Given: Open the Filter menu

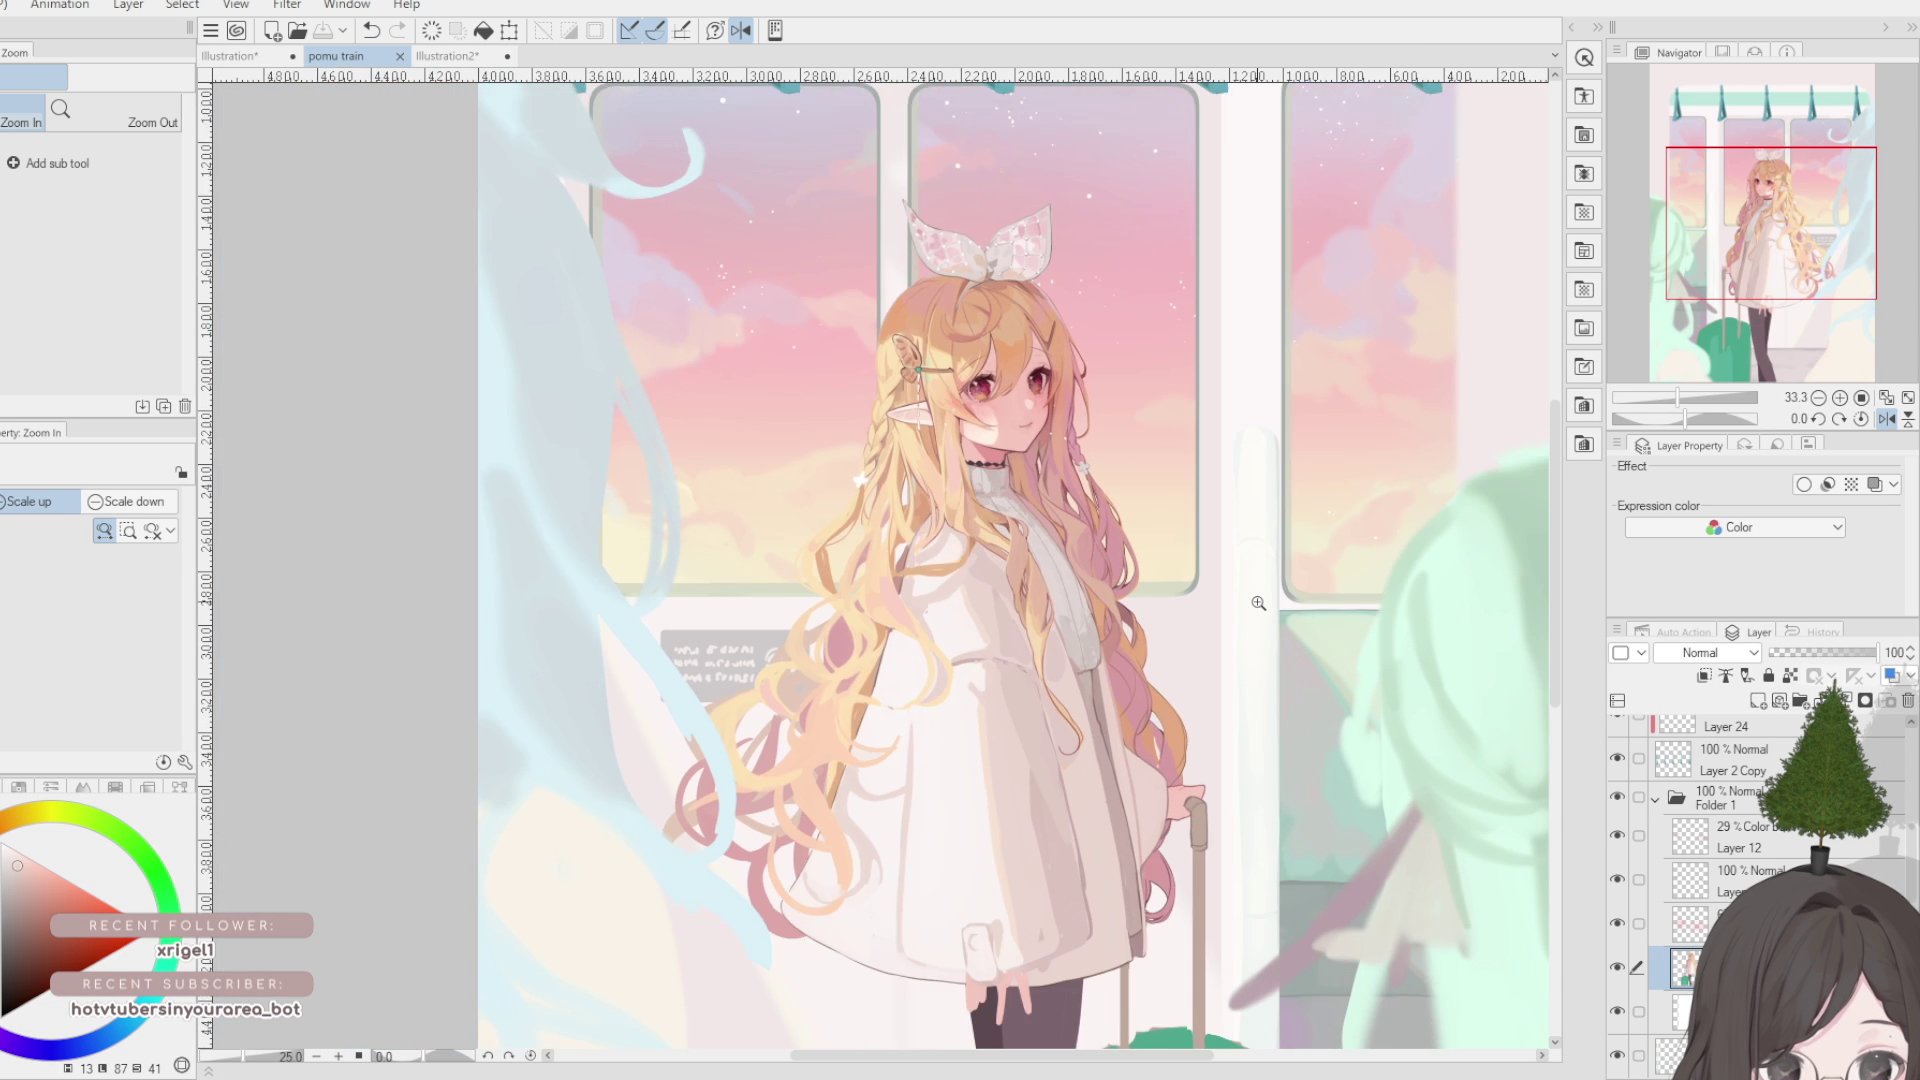Looking at the screenshot, I should coord(287,5).
